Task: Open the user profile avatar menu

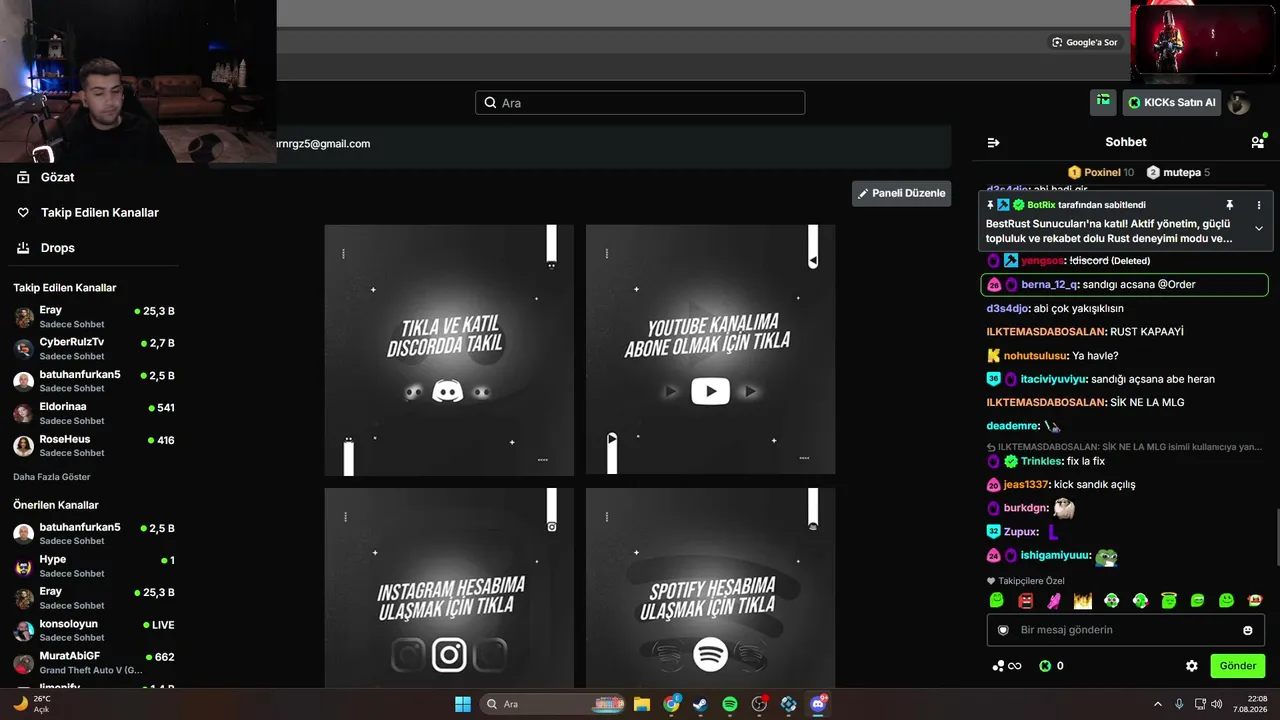Action: coord(1238,102)
